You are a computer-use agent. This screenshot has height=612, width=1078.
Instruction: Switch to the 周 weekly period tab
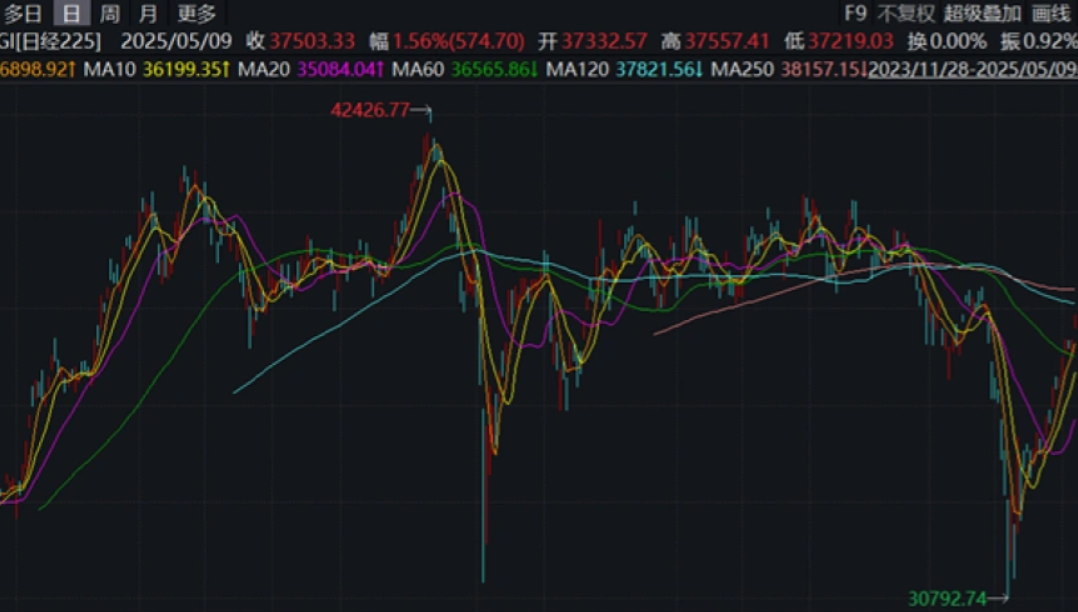pos(110,14)
